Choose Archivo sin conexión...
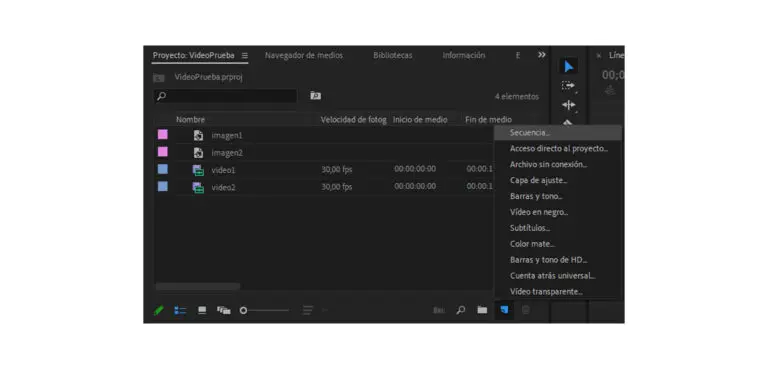 558,165
